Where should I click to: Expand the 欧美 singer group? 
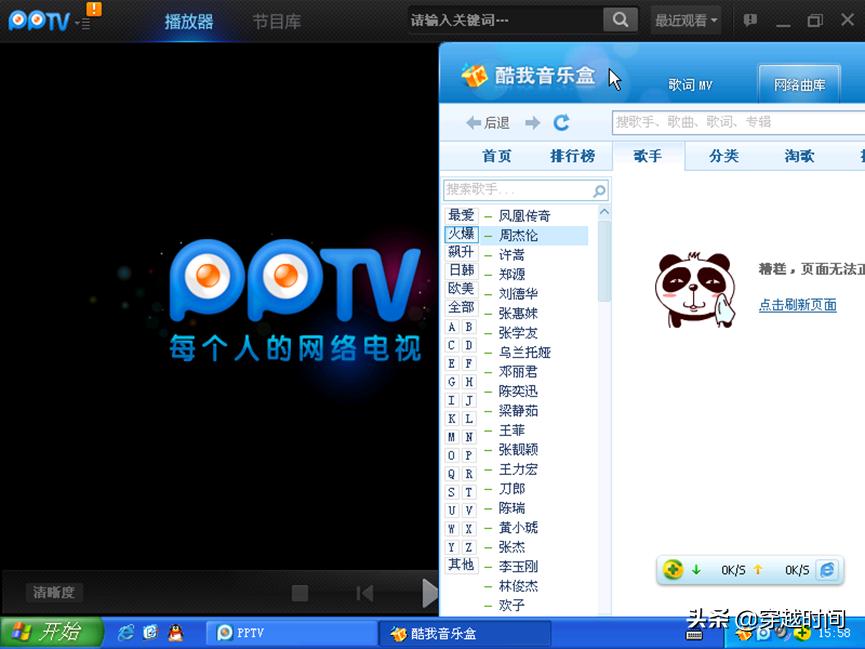coord(460,290)
